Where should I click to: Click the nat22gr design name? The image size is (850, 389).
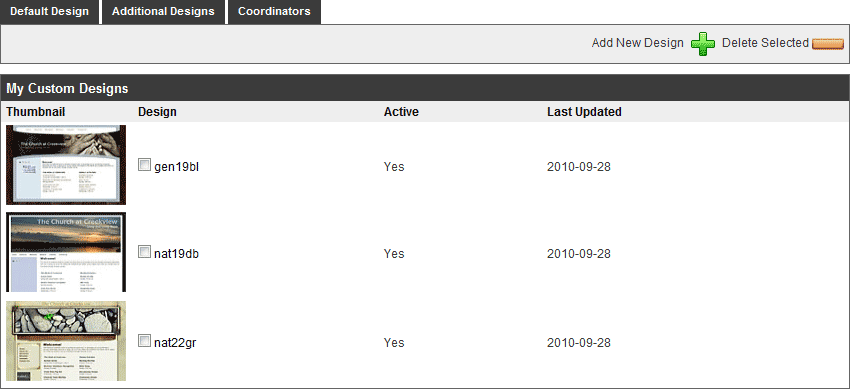coord(175,343)
